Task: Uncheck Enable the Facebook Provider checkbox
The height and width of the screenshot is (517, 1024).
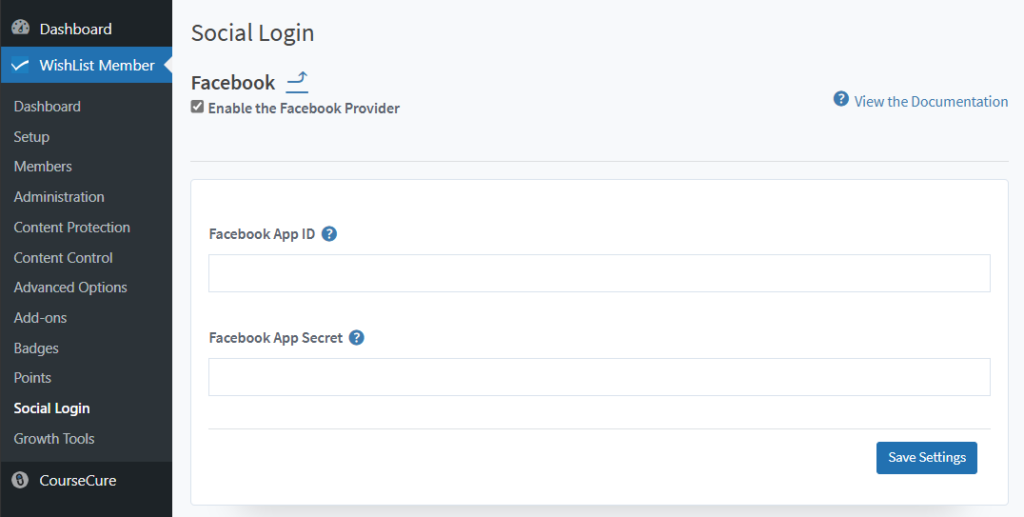Action: tap(197, 106)
